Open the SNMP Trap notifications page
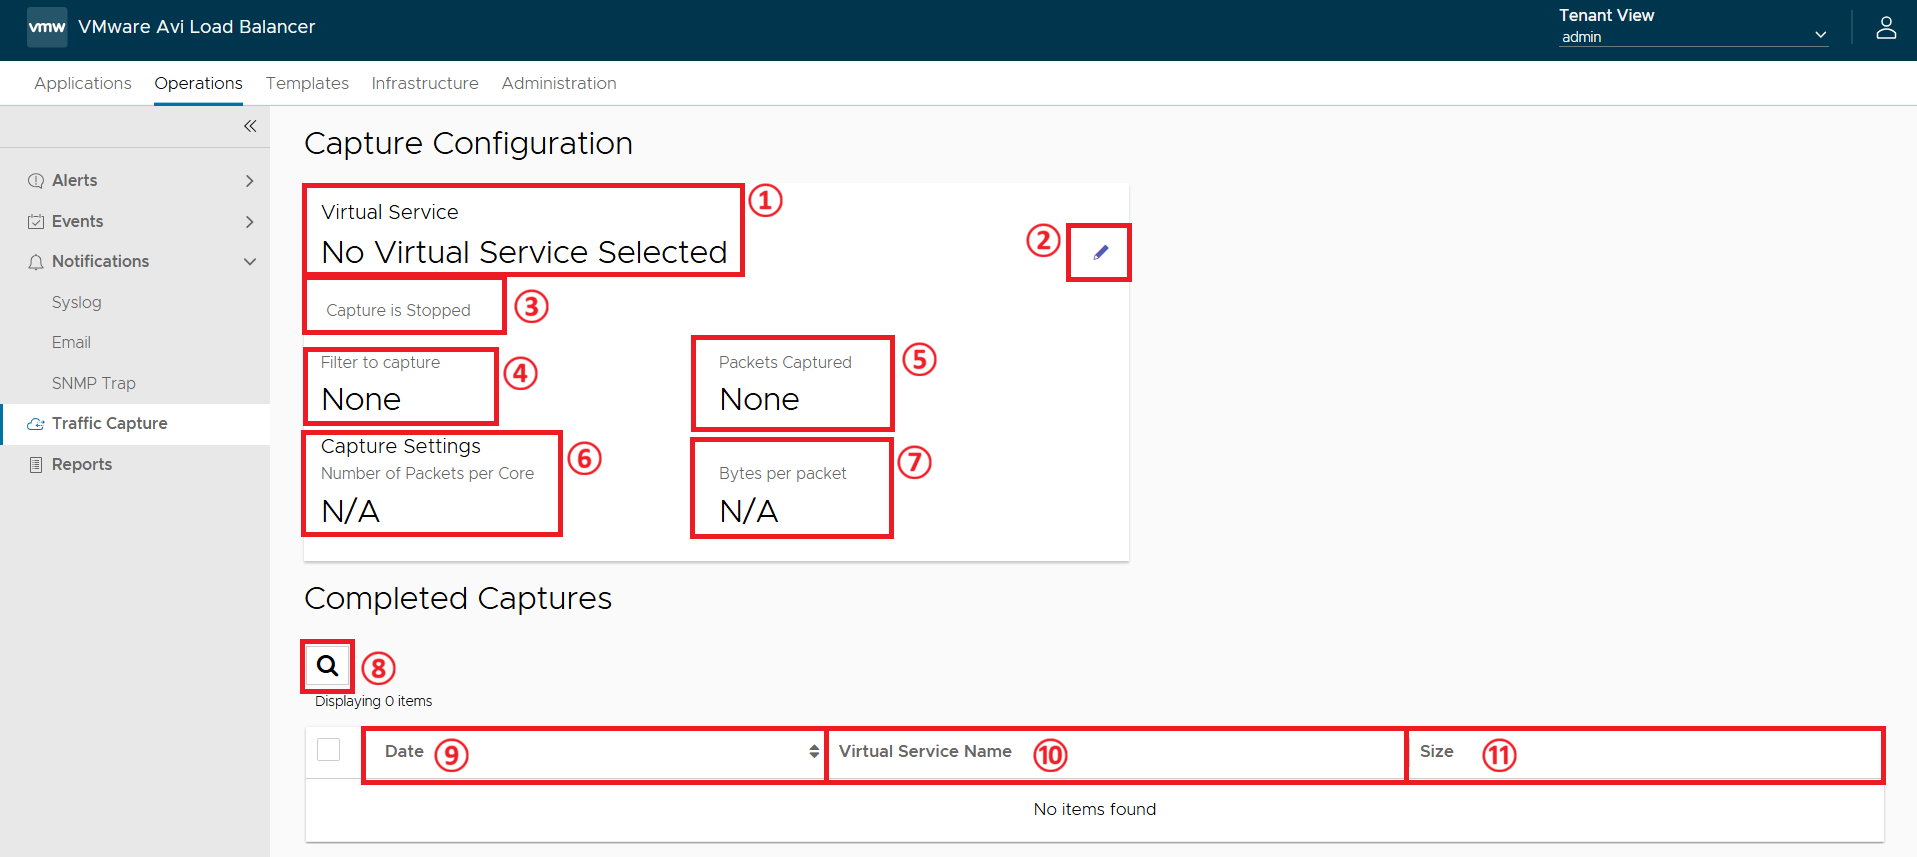Image resolution: width=1917 pixels, height=857 pixels. point(94,383)
